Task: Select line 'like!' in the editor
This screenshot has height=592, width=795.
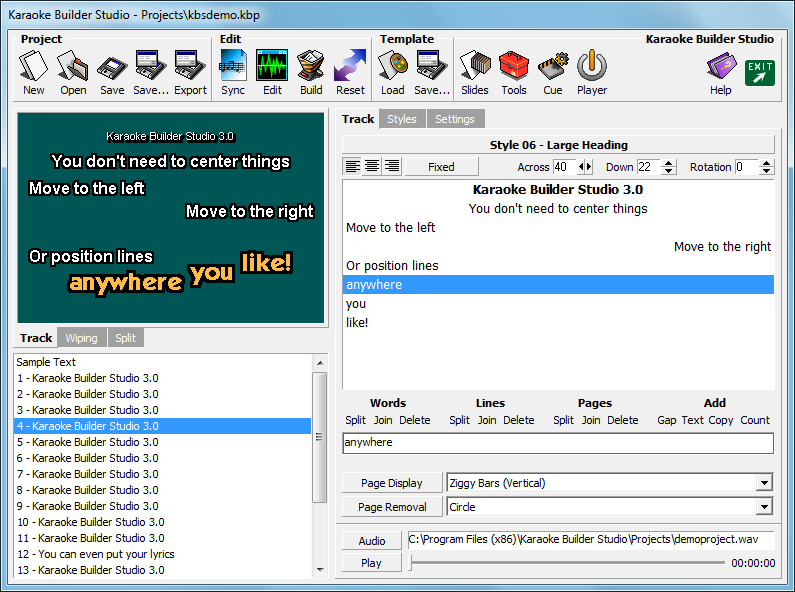Action: pos(558,322)
